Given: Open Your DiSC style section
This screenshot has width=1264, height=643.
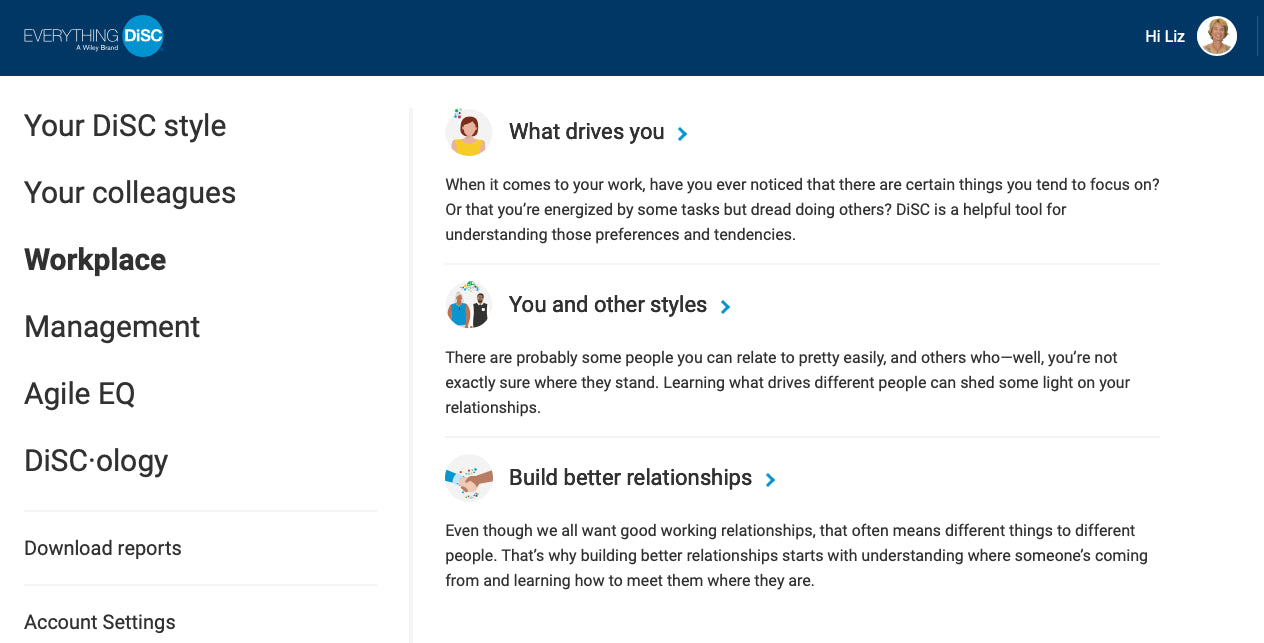Looking at the screenshot, I should coord(125,126).
